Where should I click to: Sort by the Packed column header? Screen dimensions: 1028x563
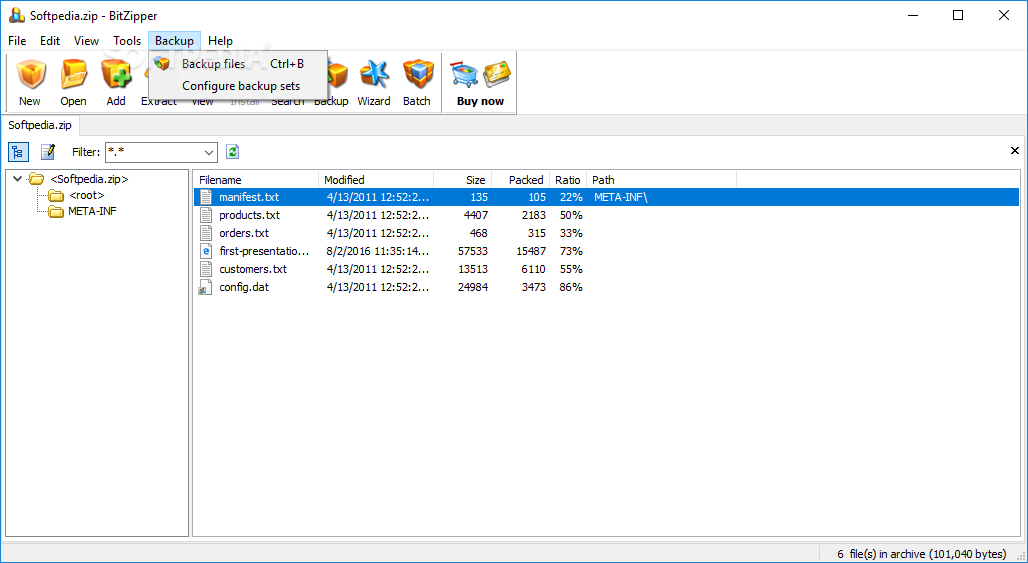pos(521,180)
